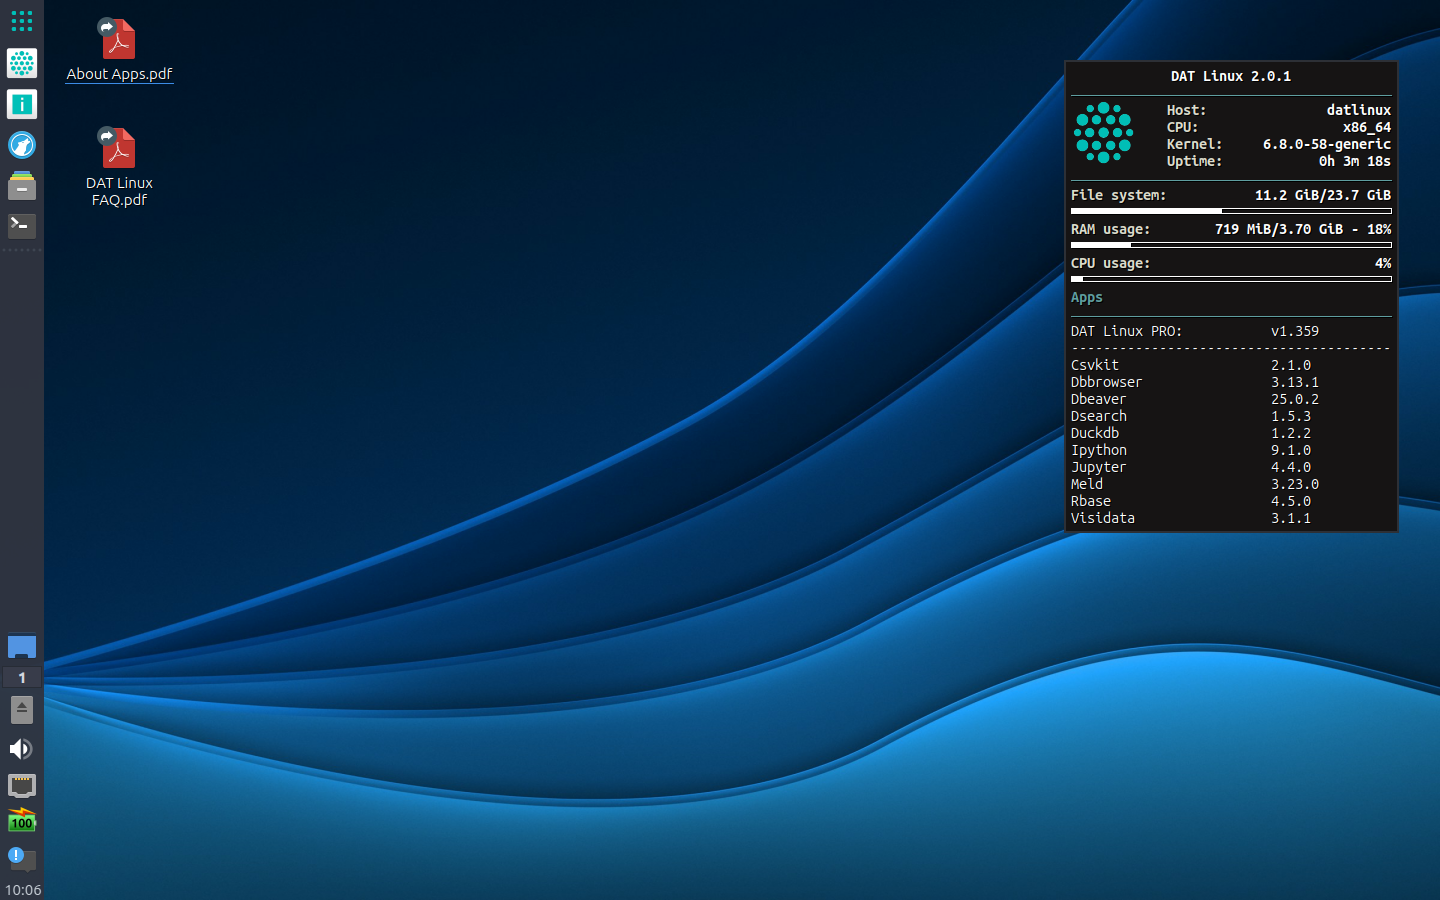Select the Visidata entry in the Apps list

1103,518
